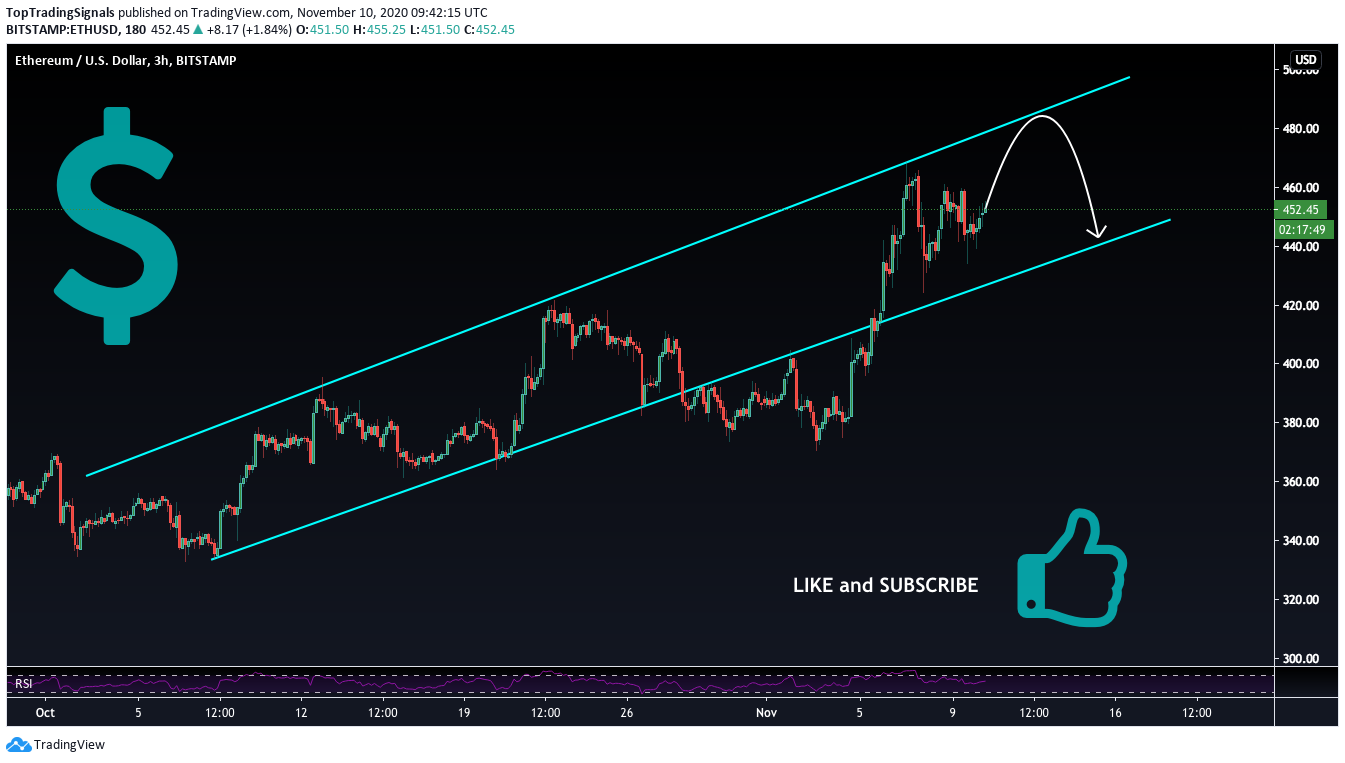Click the 420.00 price axis label
Screen dimensions: 1345x763
1299,305
